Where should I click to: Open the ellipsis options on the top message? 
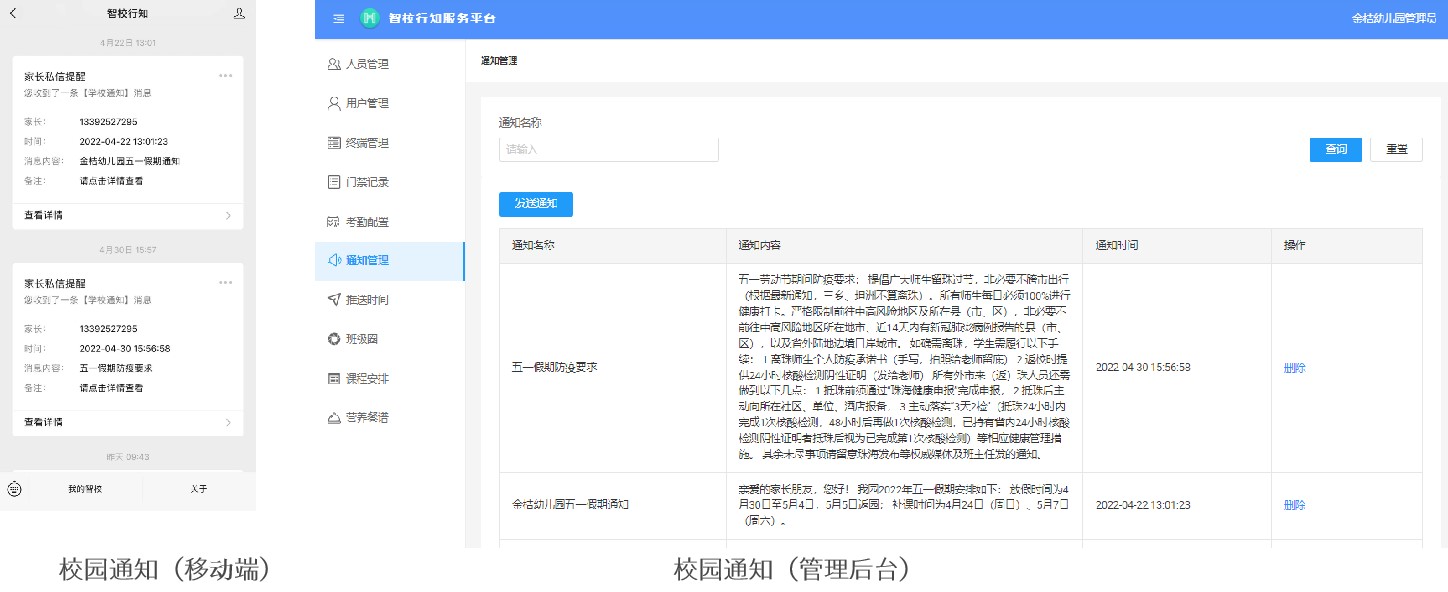(226, 74)
